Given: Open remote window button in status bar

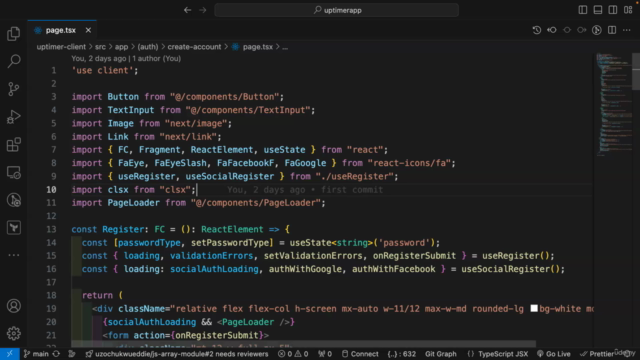Looking at the screenshot, I should pos(9,354).
